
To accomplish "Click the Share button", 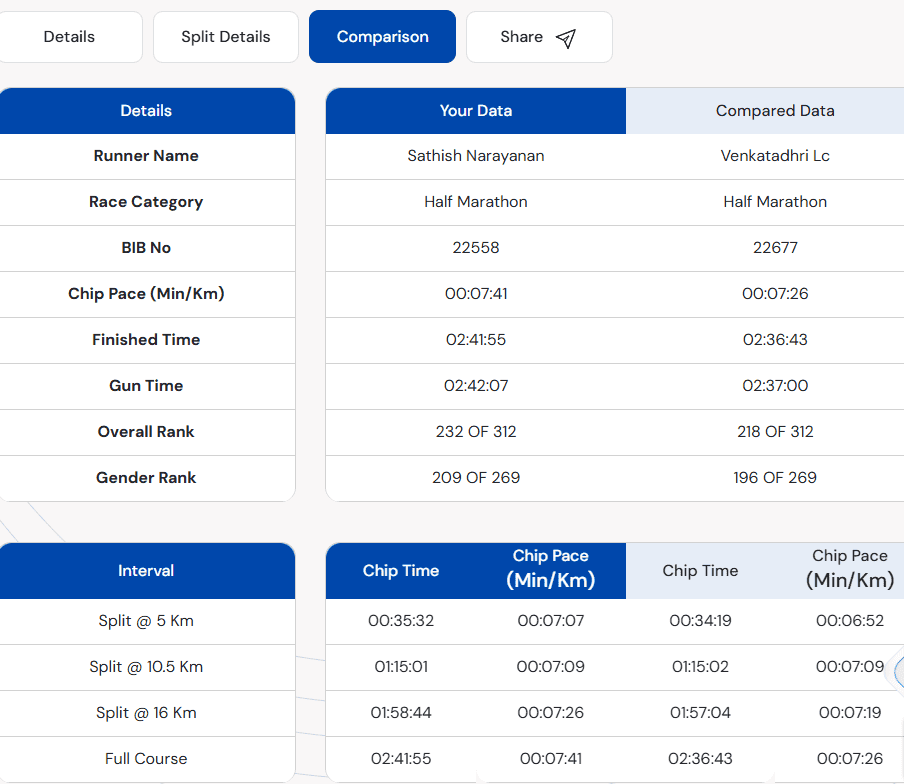I will [x=539, y=37].
